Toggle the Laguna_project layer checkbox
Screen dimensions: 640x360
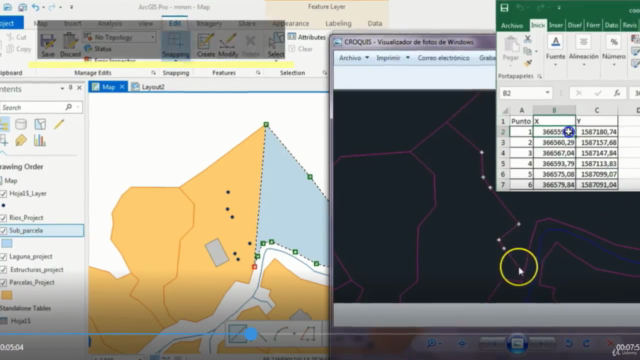[4, 257]
